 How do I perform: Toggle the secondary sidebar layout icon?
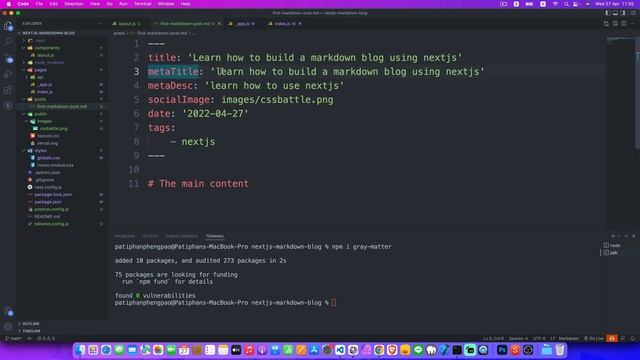623,13
